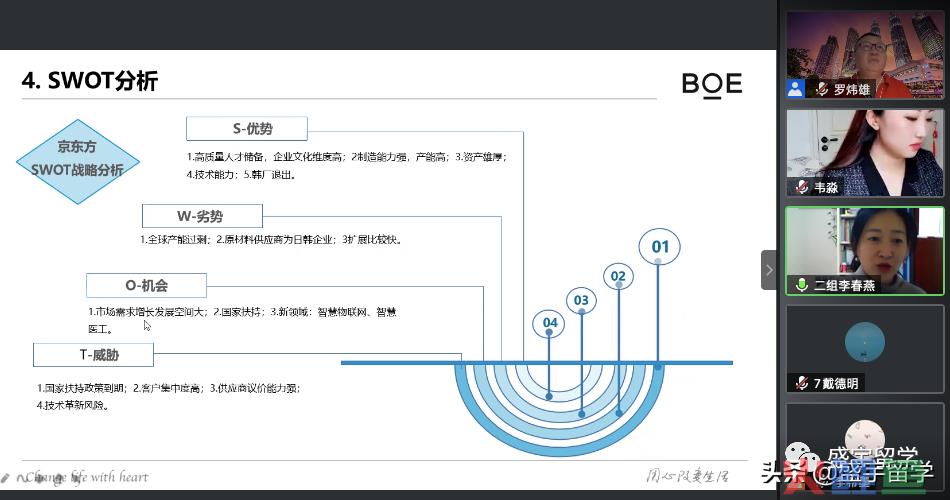Click 罗炜雄's muted microphone icon
The image size is (950, 500).
pyautogui.click(x=822, y=89)
